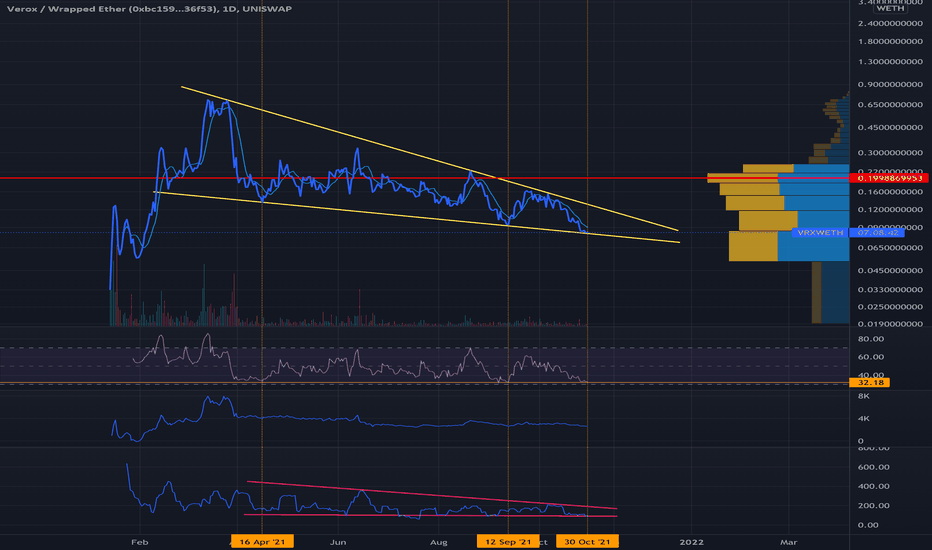Click the 60.00 level on RSI scale

pos(871,357)
